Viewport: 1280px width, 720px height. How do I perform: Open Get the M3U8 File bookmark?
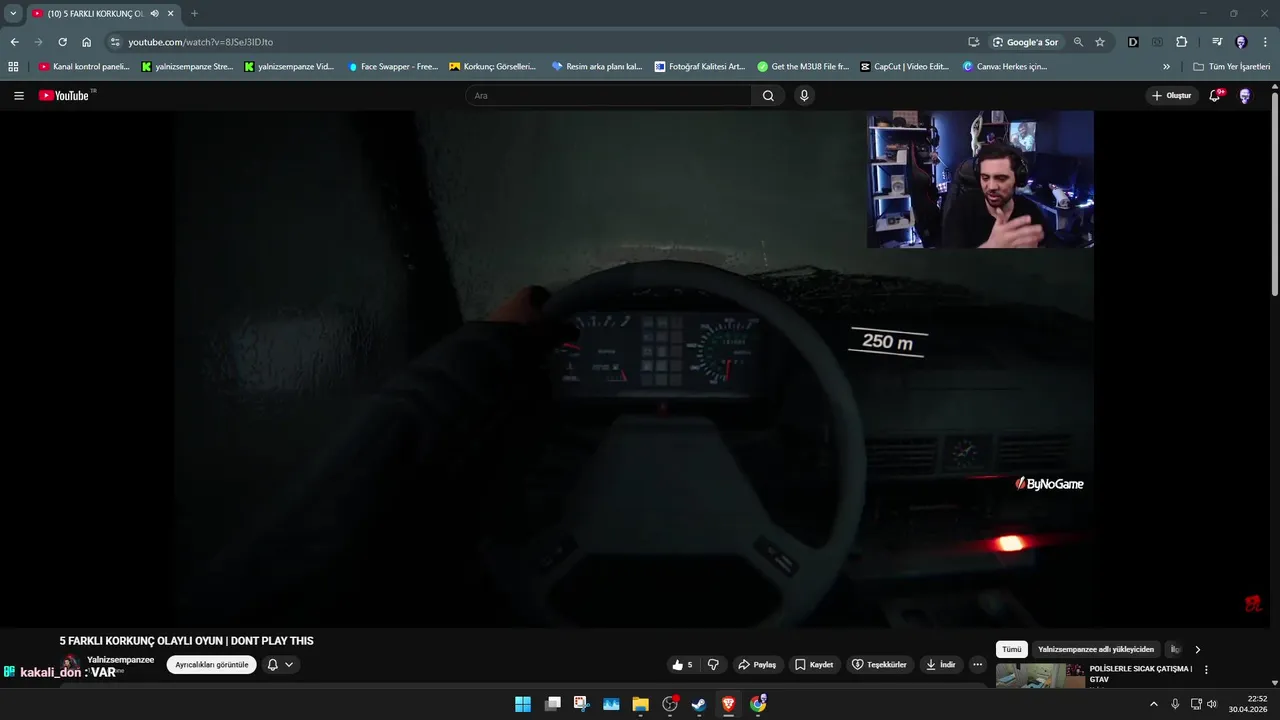803,67
